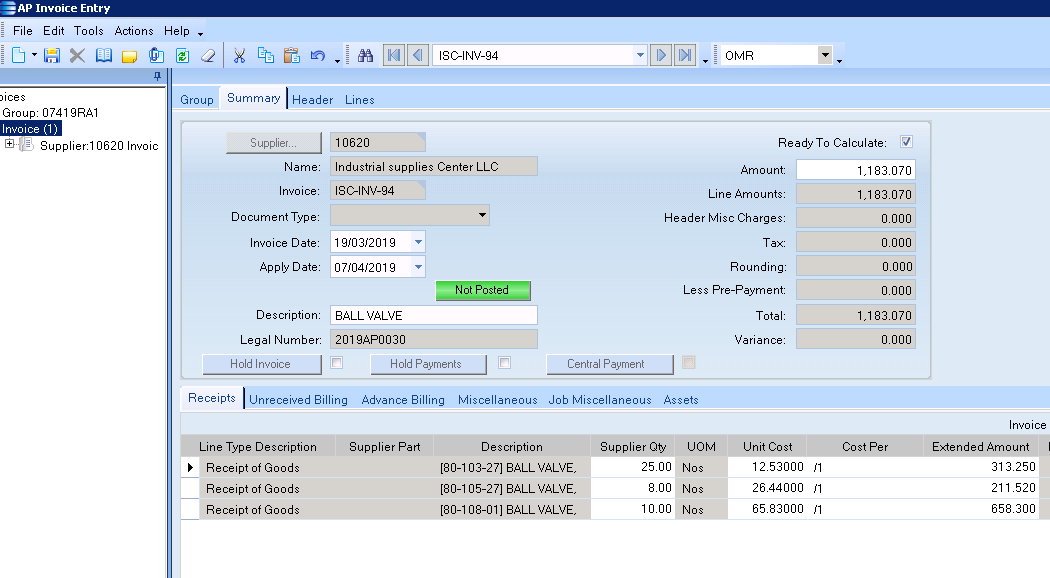Switch to the Lines tab

pyautogui.click(x=360, y=100)
